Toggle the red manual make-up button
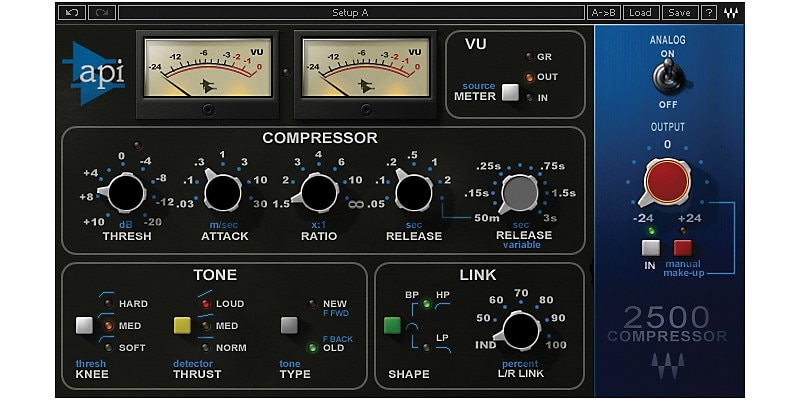 [x=683, y=248]
